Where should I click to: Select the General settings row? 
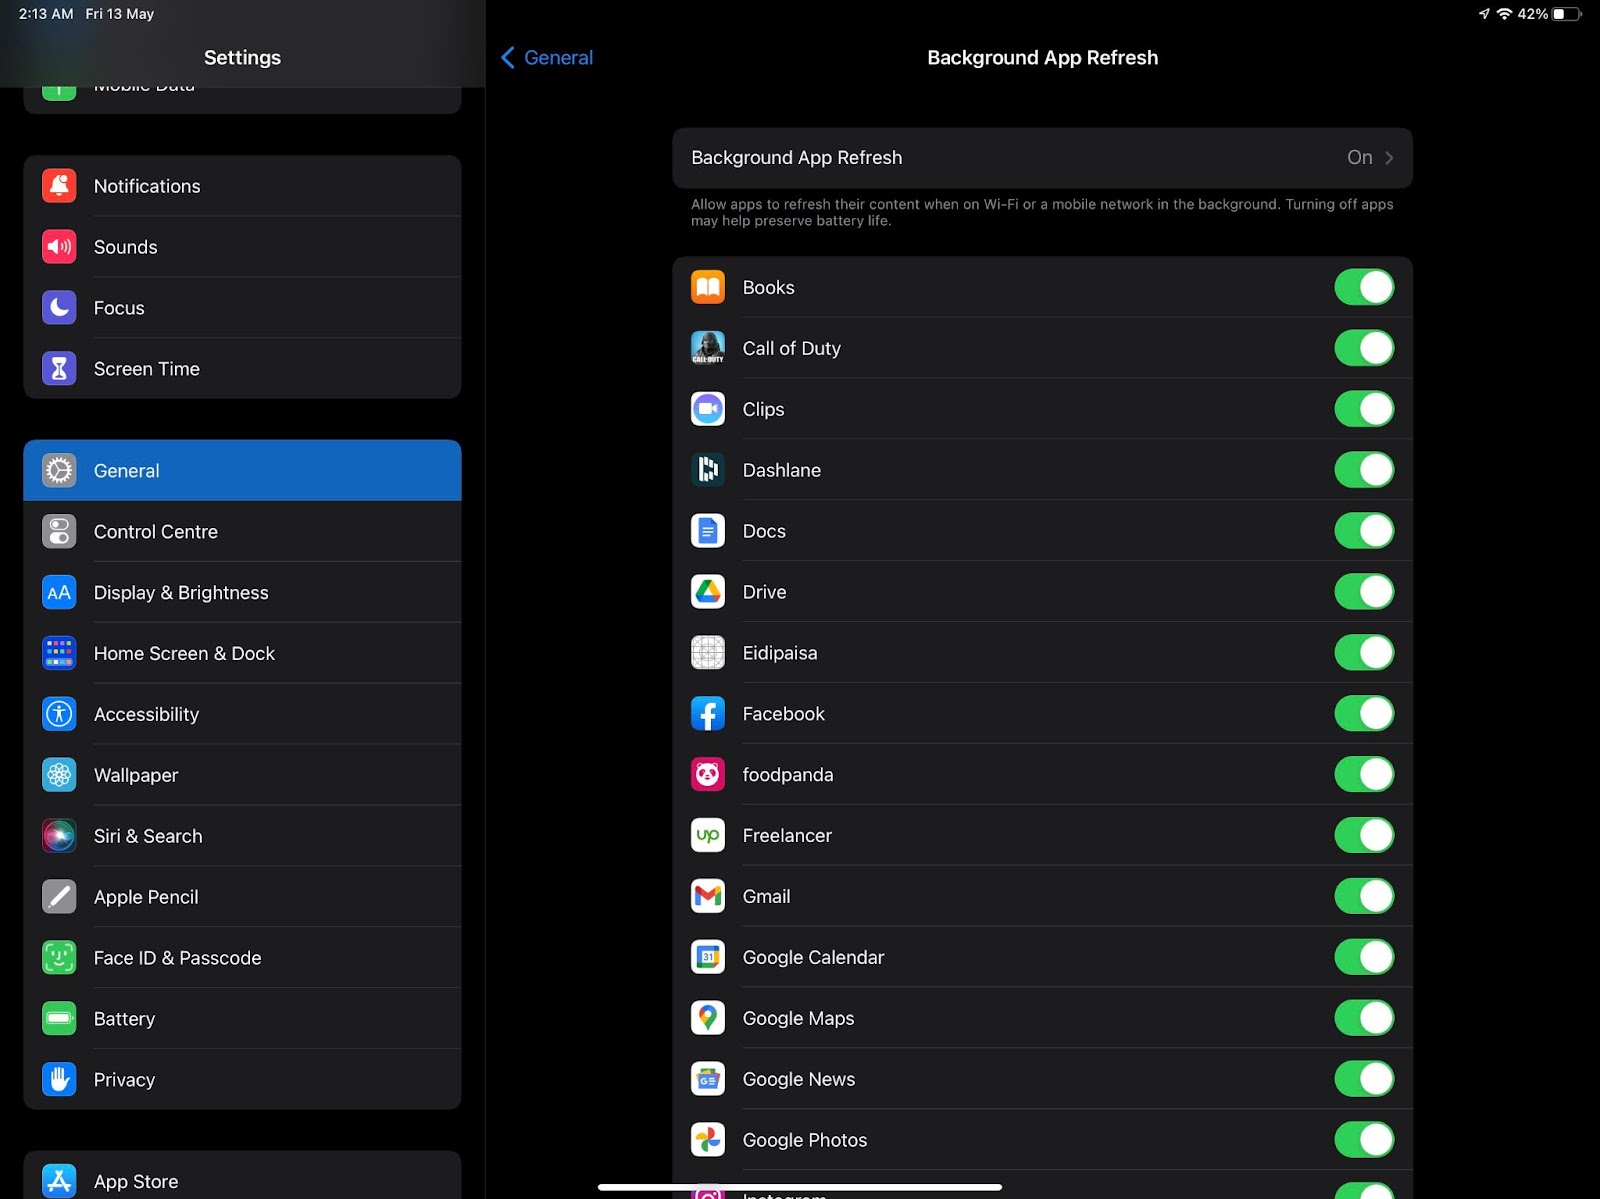[x=242, y=471]
